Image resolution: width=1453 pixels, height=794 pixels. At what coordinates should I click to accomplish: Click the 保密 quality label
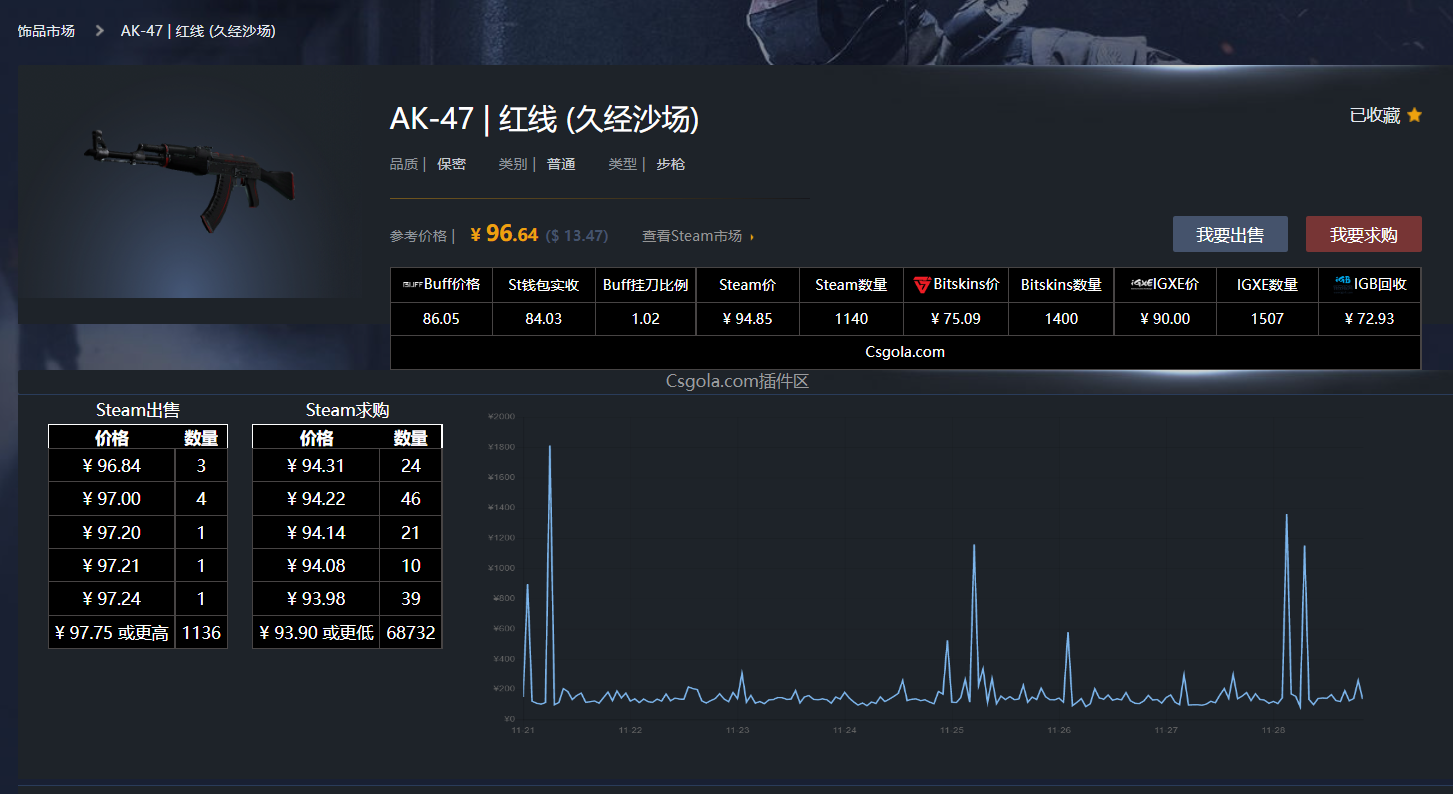click(451, 164)
